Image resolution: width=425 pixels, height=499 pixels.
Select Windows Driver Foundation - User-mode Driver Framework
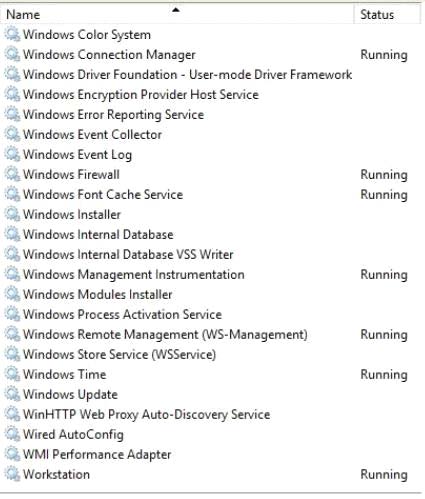(x=187, y=74)
